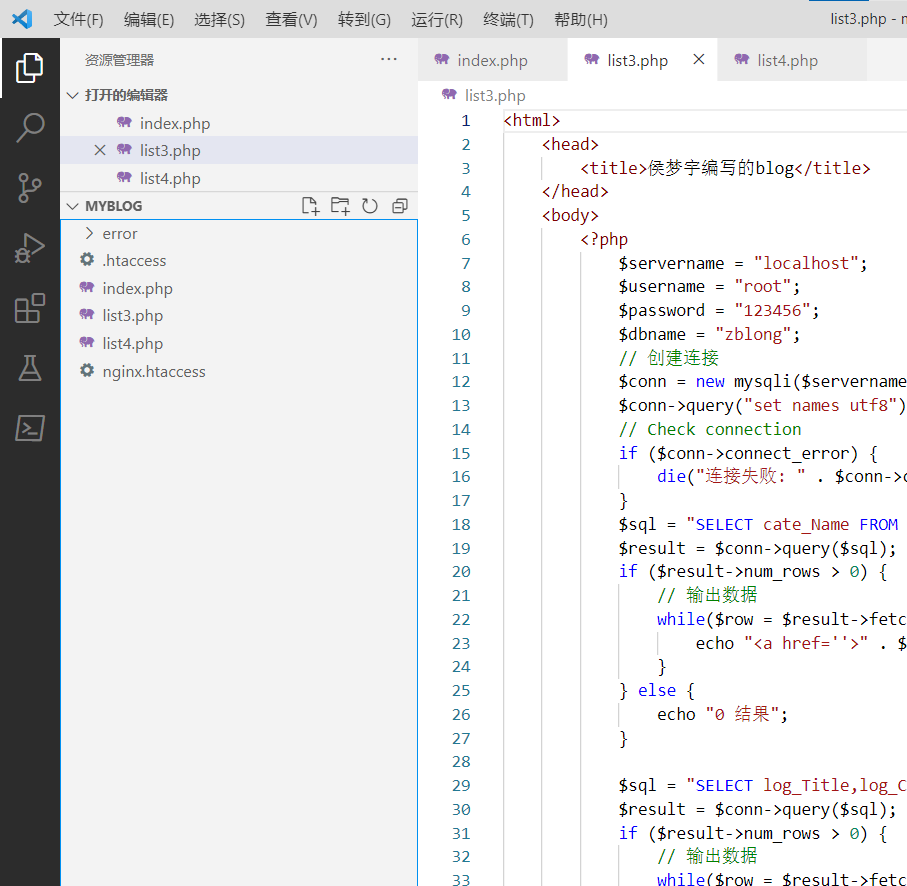Screen dimensions: 907x886
Task: Click PHP icon beside index.php in MYBLOG
Action: pos(87,287)
